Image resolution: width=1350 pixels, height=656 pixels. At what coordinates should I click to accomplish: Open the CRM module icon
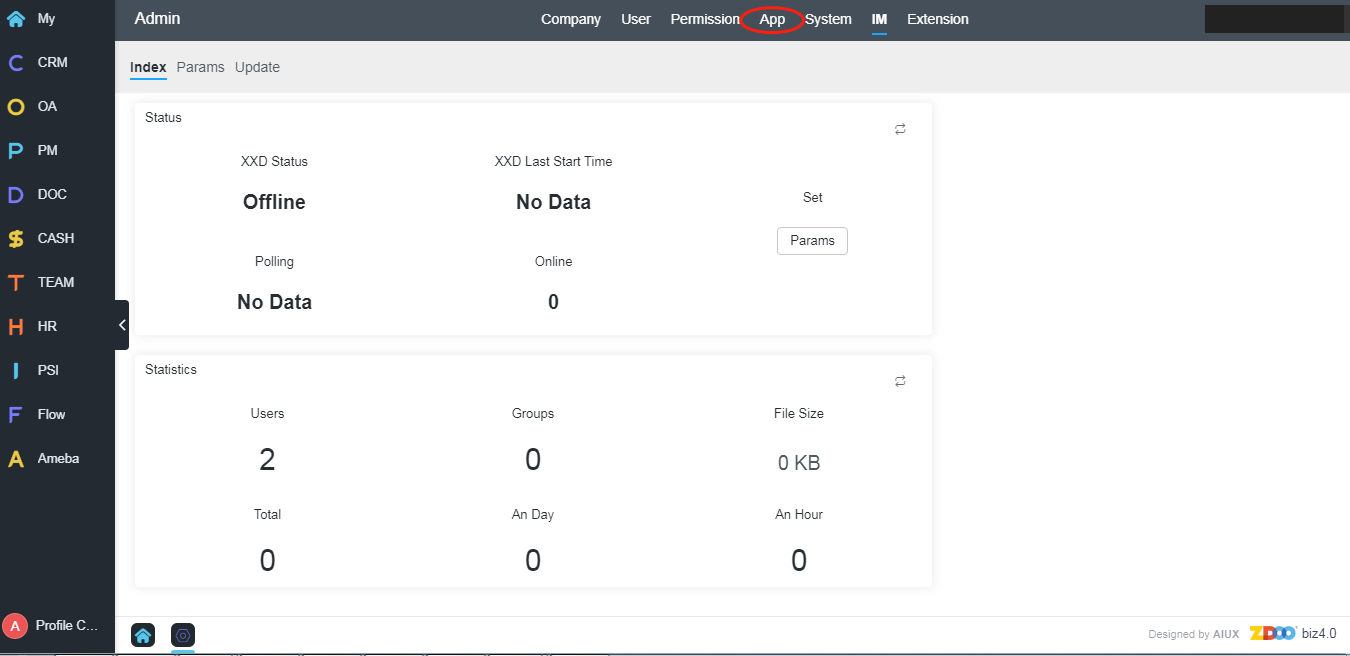(x=16, y=62)
